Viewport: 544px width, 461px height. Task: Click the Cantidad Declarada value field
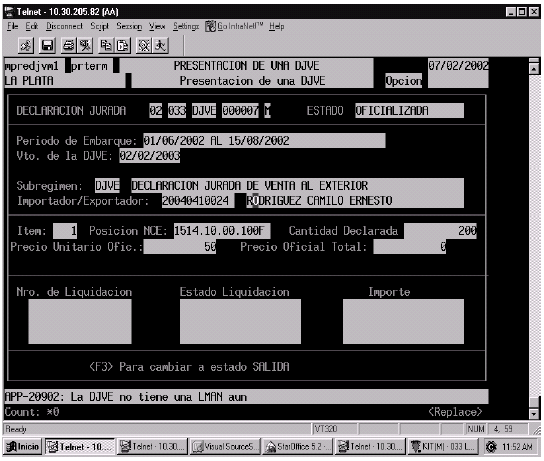click(x=440, y=231)
